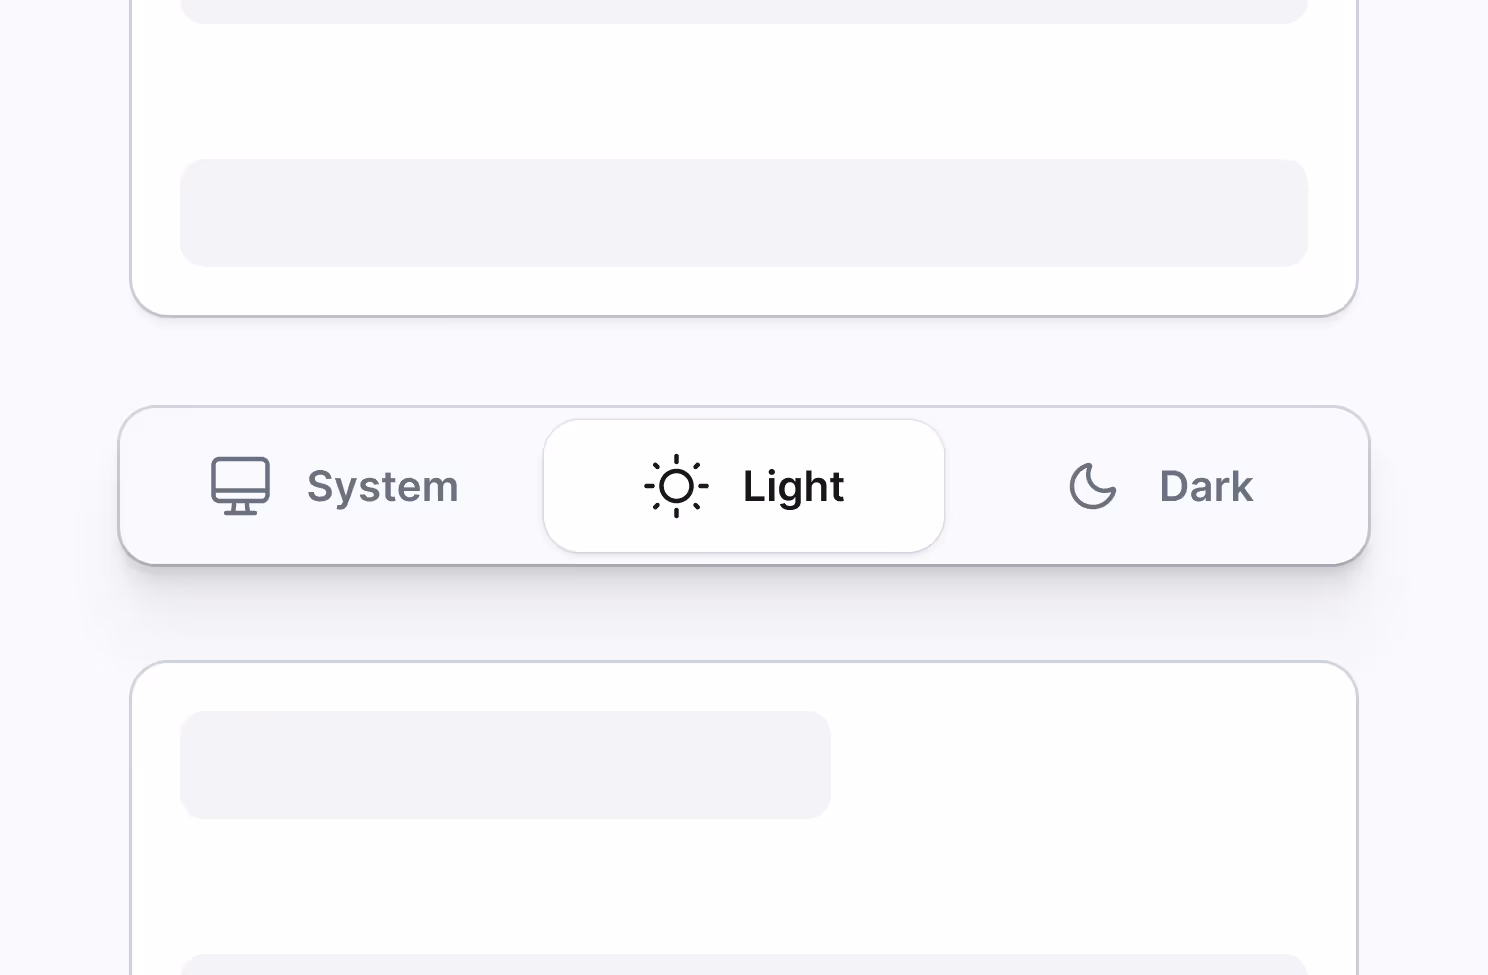Viewport: 1488px width, 975px height.
Task: Click the wide gray placeholder in upper card
Action: click(744, 213)
